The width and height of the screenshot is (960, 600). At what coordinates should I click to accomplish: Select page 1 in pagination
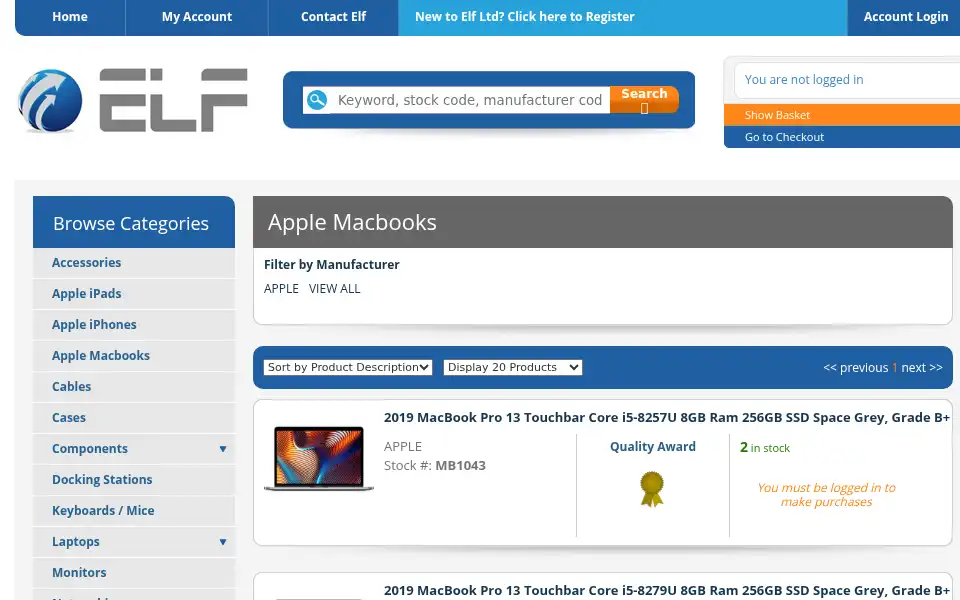point(894,367)
